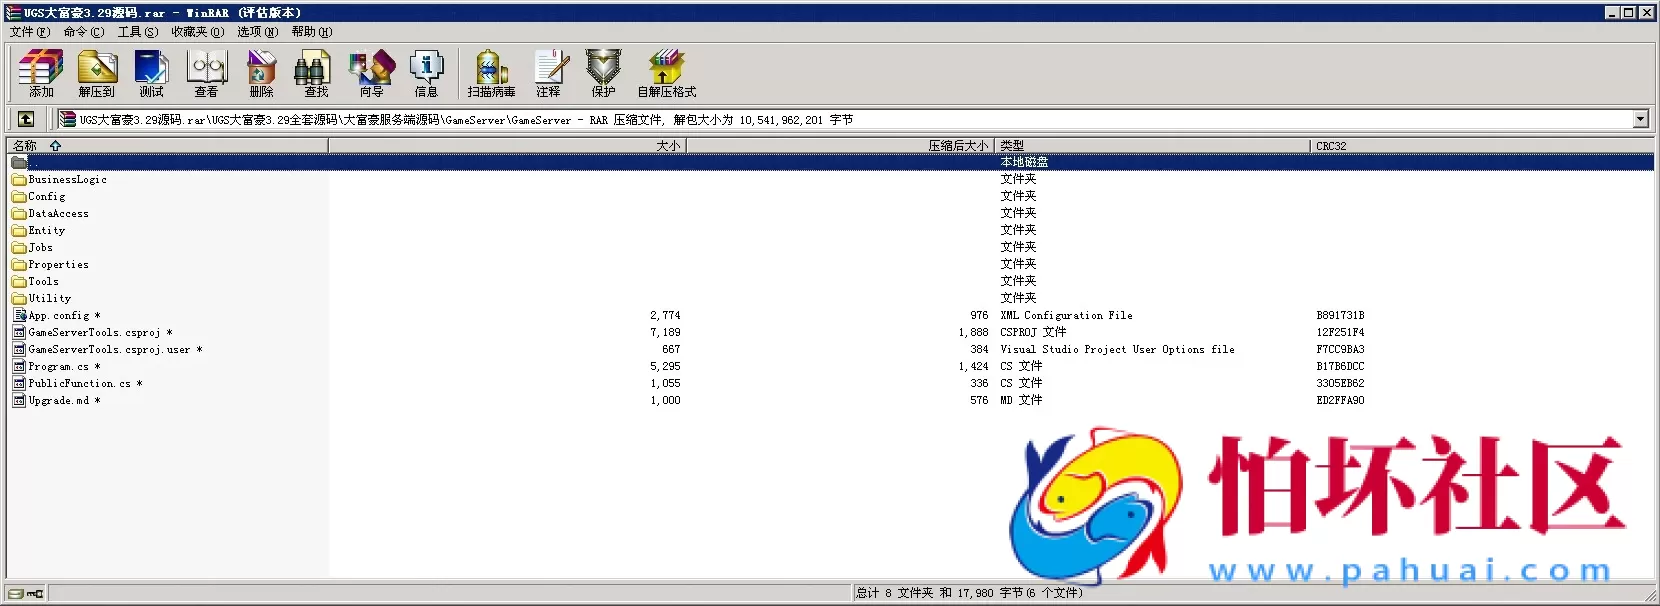Click CRC32 value ED2FFA90

click(x=1340, y=401)
